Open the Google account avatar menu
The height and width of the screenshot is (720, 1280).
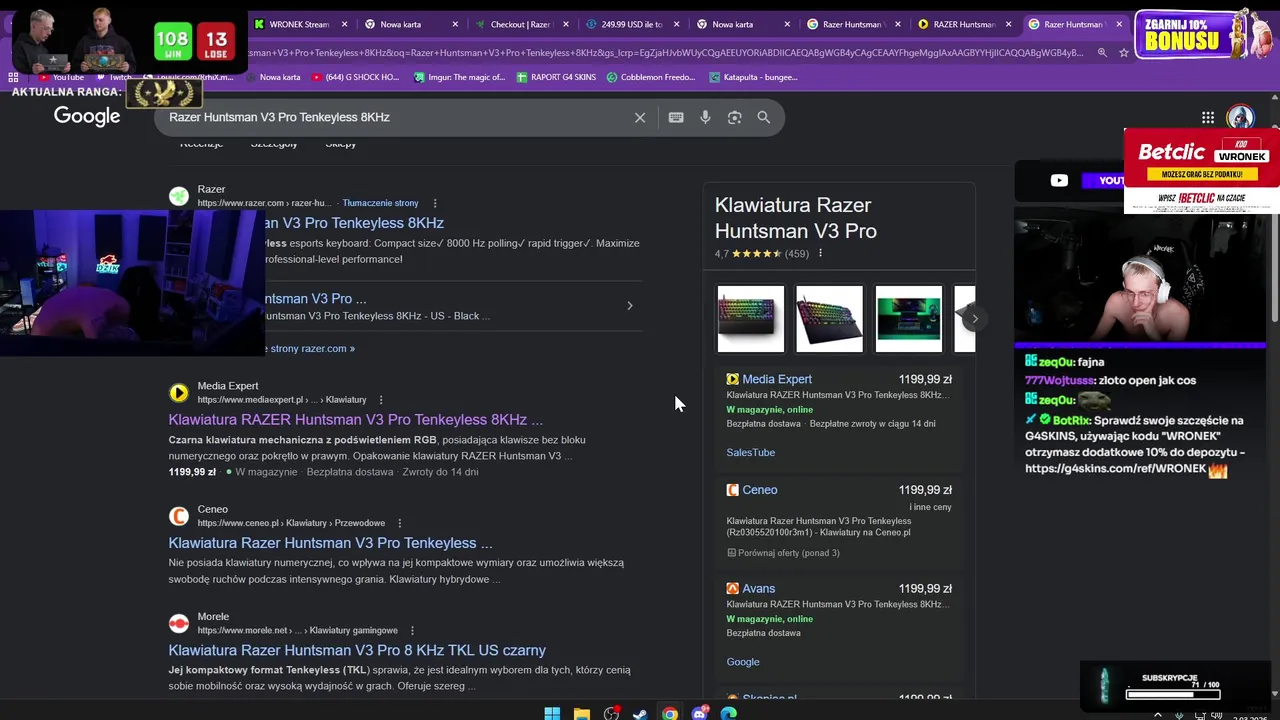click(x=1240, y=117)
